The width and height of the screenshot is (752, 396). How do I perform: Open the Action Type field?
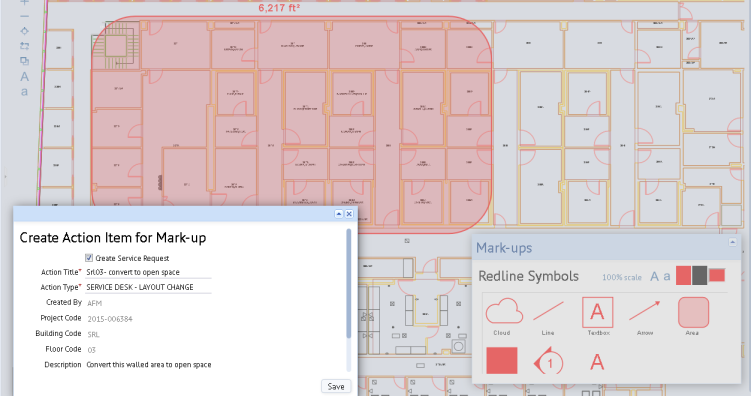tap(148, 287)
